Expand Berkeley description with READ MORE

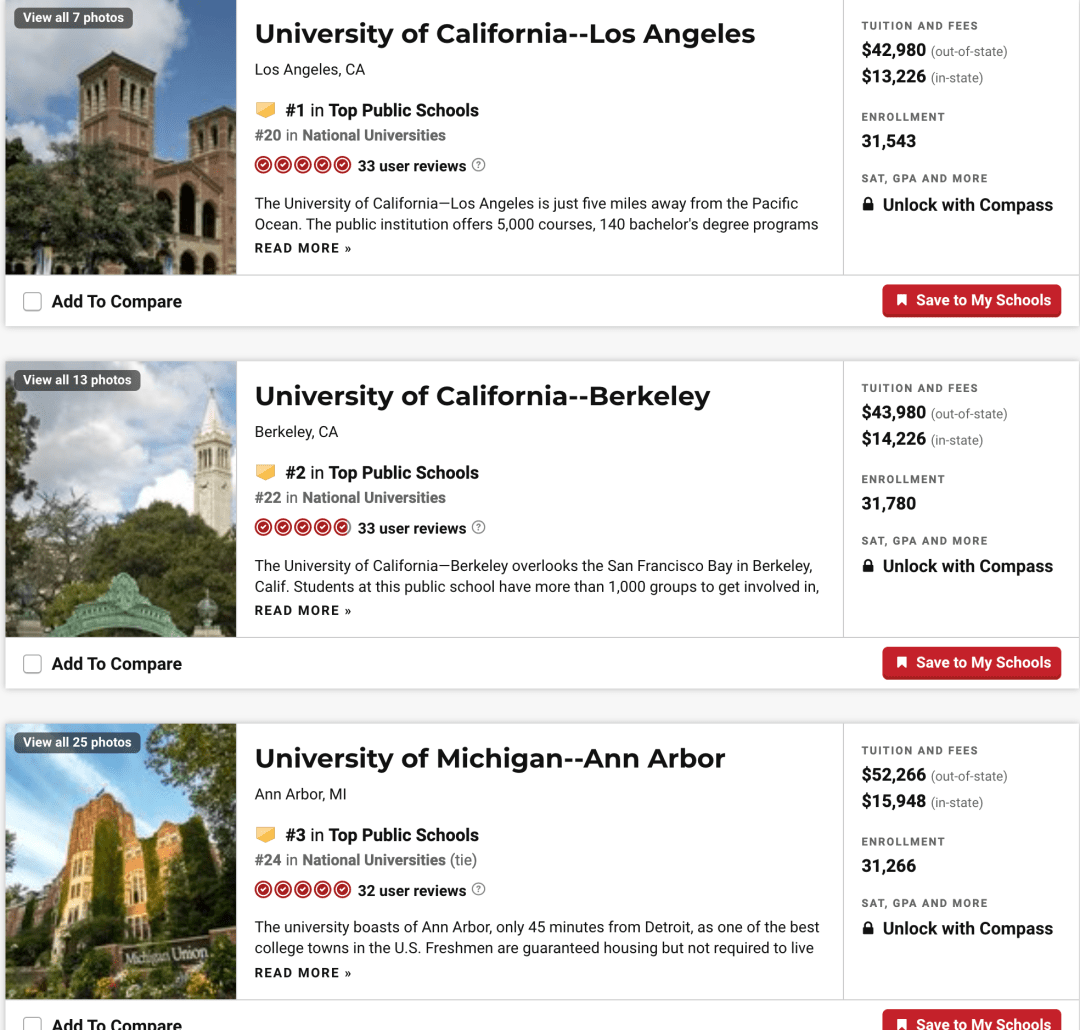pos(303,610)
